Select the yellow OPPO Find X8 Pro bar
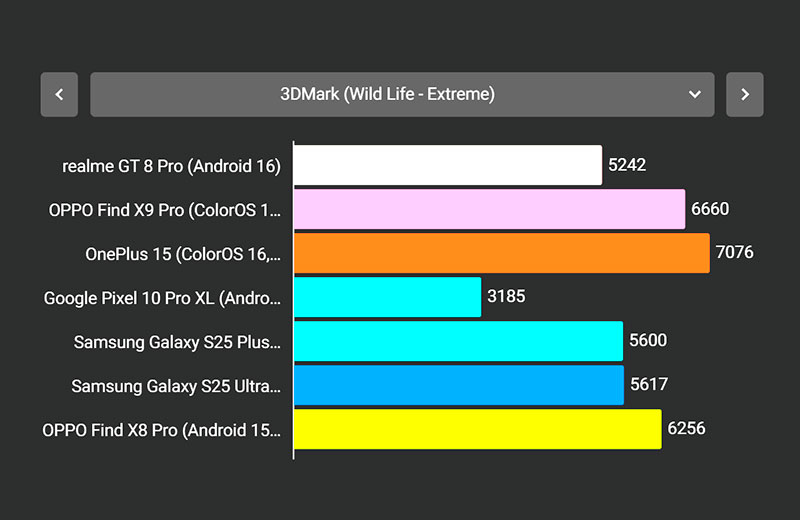Viewport: 800px width, 520px height. pos(477,429)
